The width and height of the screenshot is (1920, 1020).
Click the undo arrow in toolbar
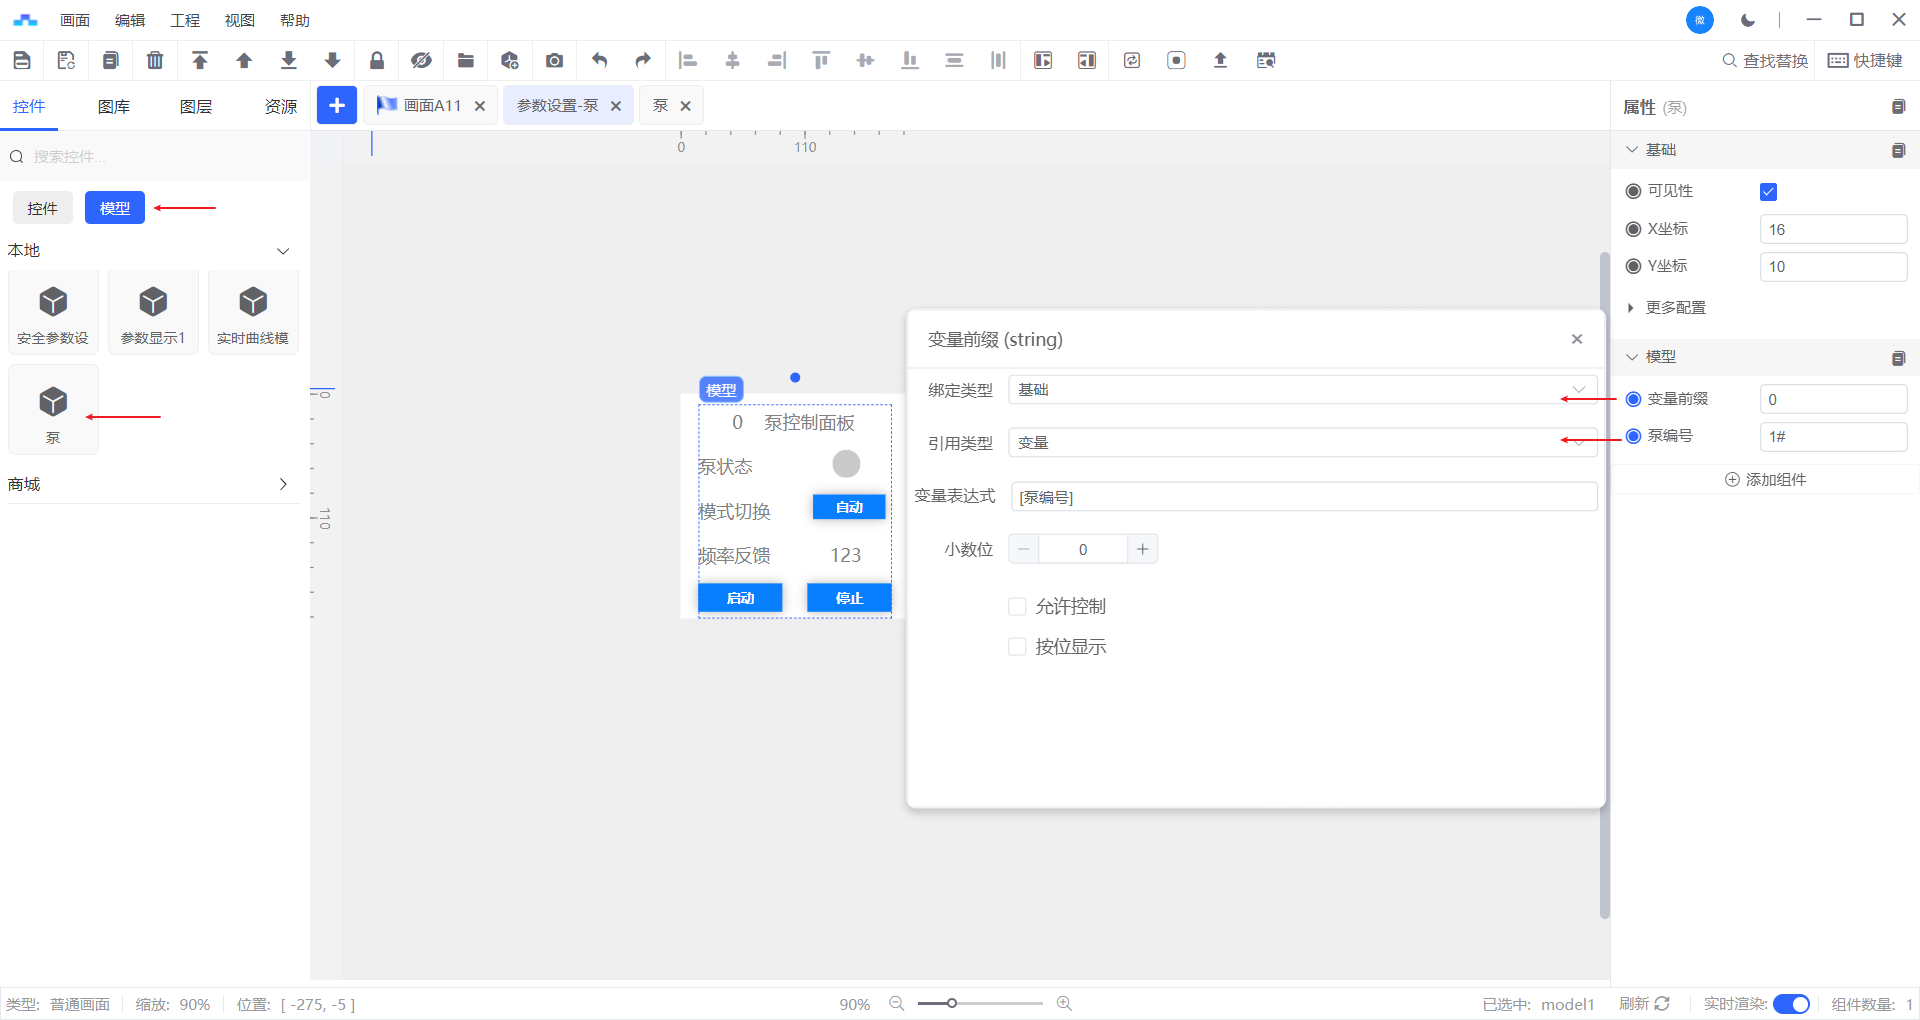599,61
